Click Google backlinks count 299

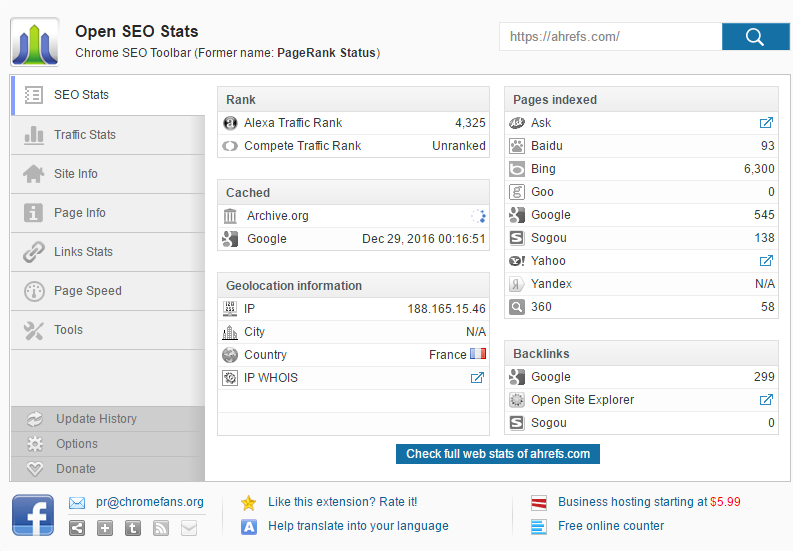pos(764,376)
